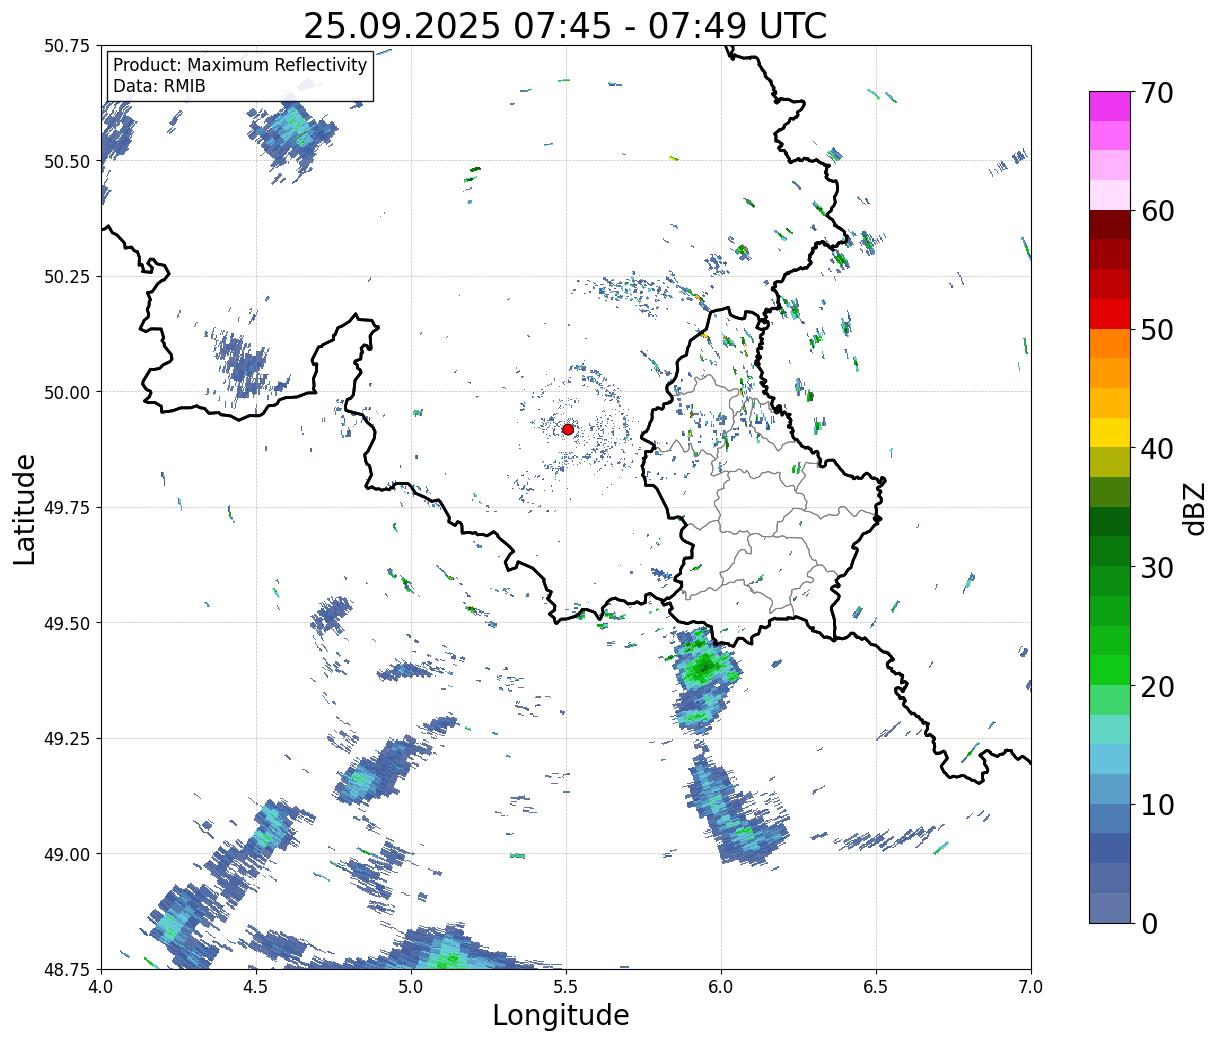Click the latitude tick label '50.75'
The height and width of the screenshot is (1040, 1219).
tap(66, 46)
